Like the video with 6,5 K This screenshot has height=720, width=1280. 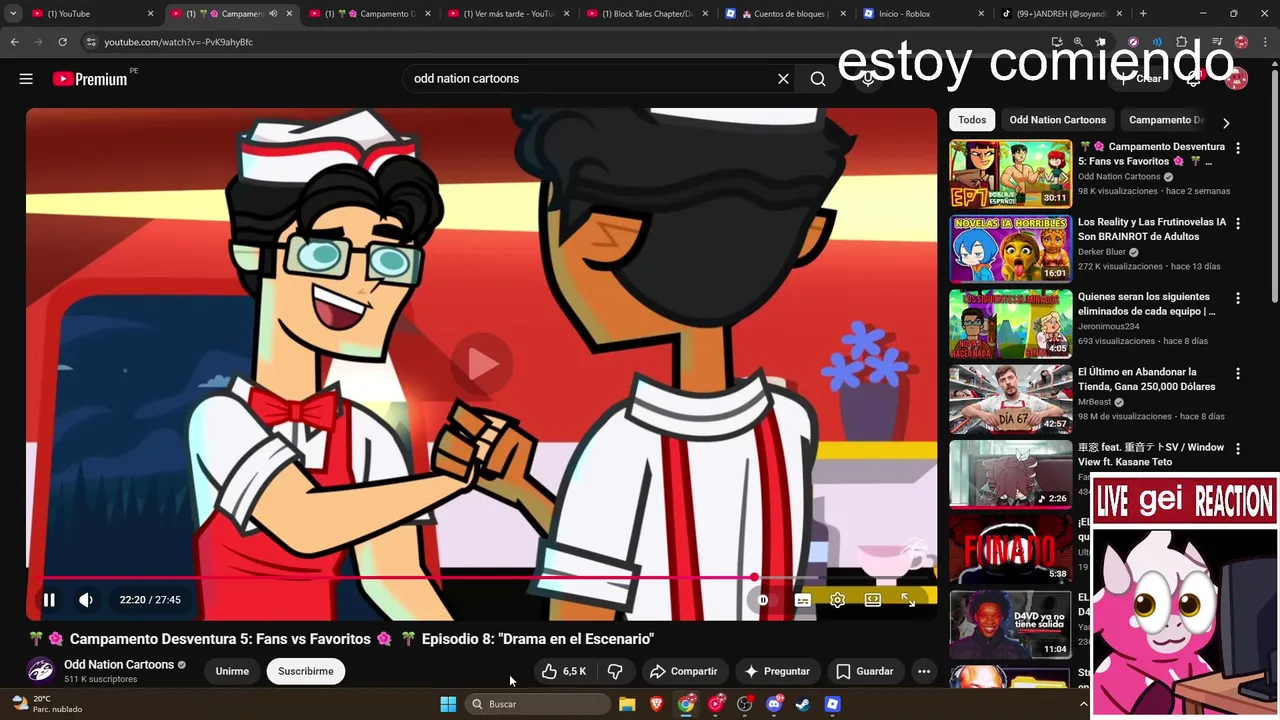564,671
